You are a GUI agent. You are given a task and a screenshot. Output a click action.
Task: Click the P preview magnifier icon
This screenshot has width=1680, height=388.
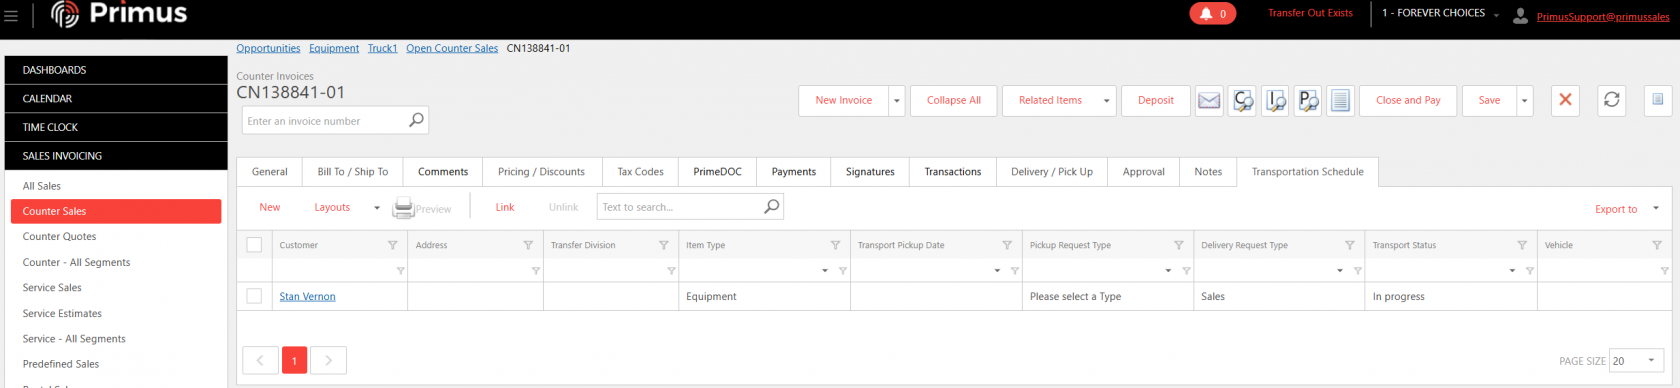pyautogui.click(x=1308, y=101)
